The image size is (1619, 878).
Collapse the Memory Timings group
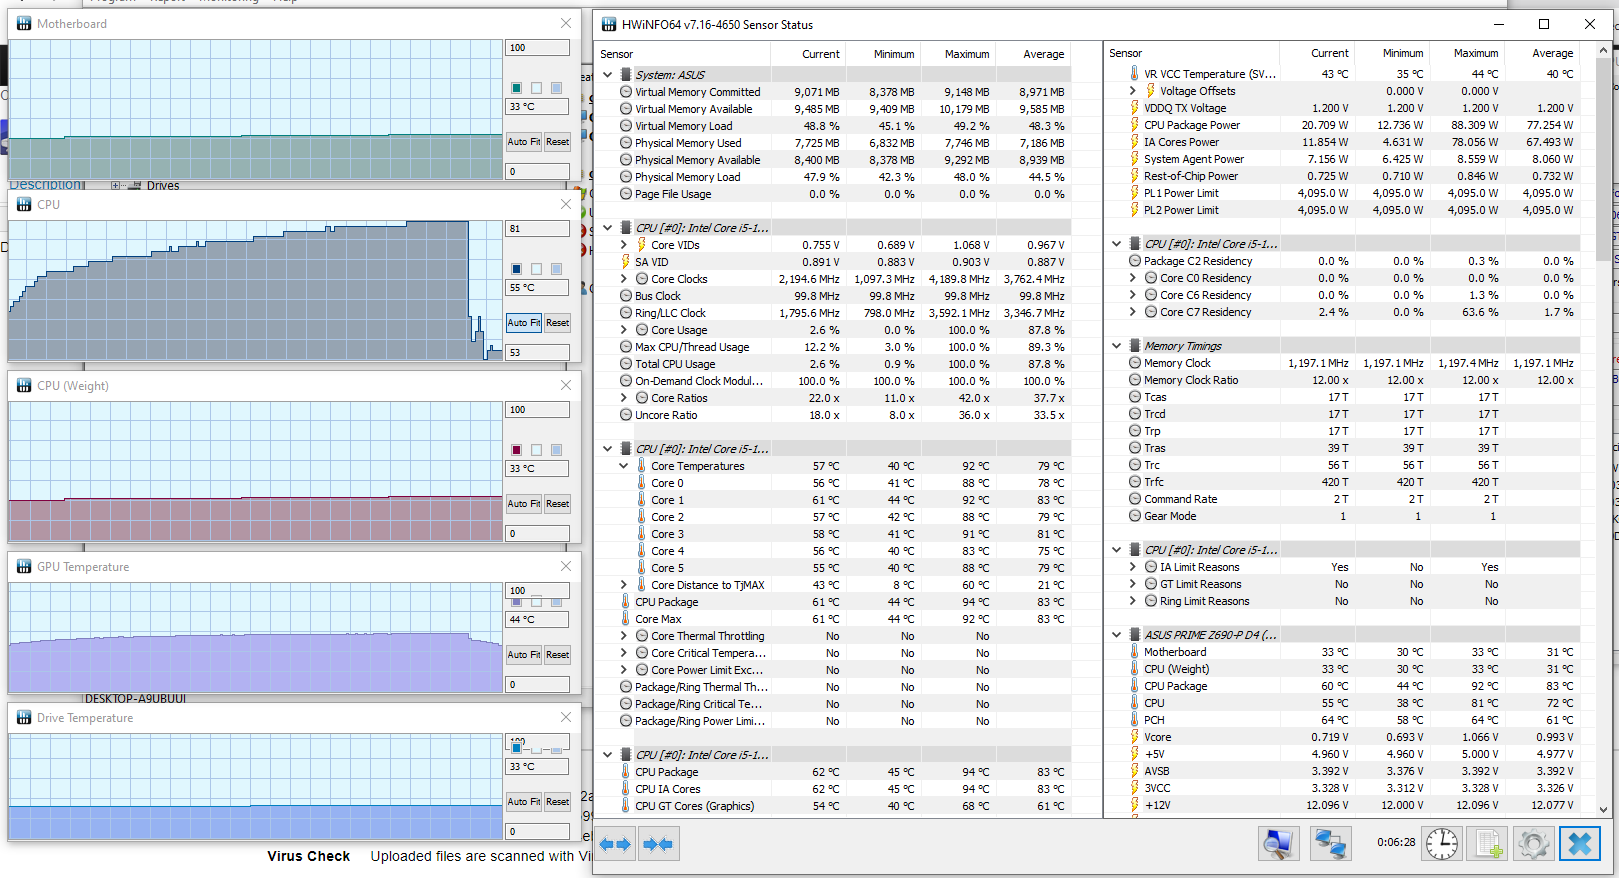(x=1116, y=346)
